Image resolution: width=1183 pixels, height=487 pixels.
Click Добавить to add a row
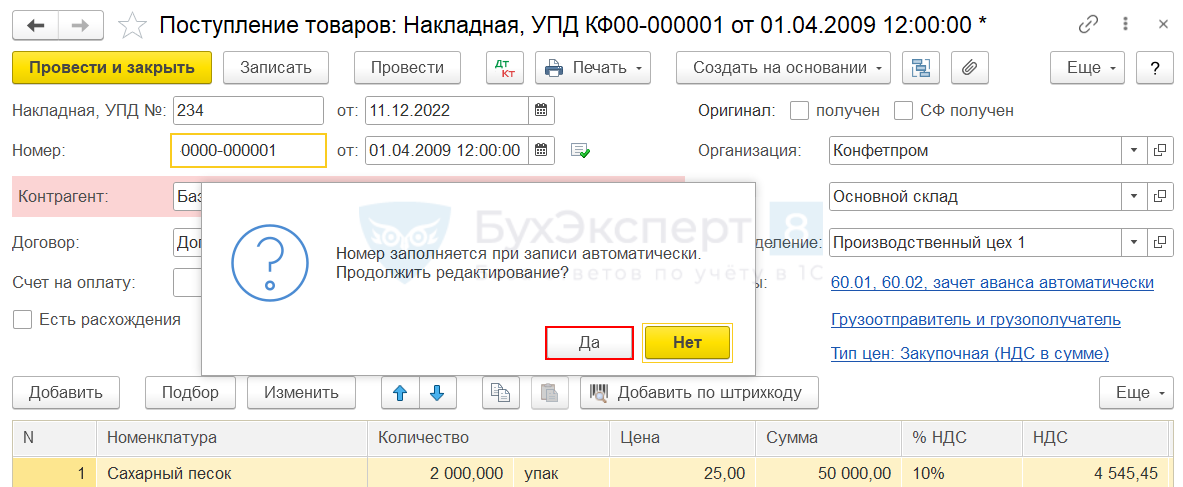(x=66, y=393)
